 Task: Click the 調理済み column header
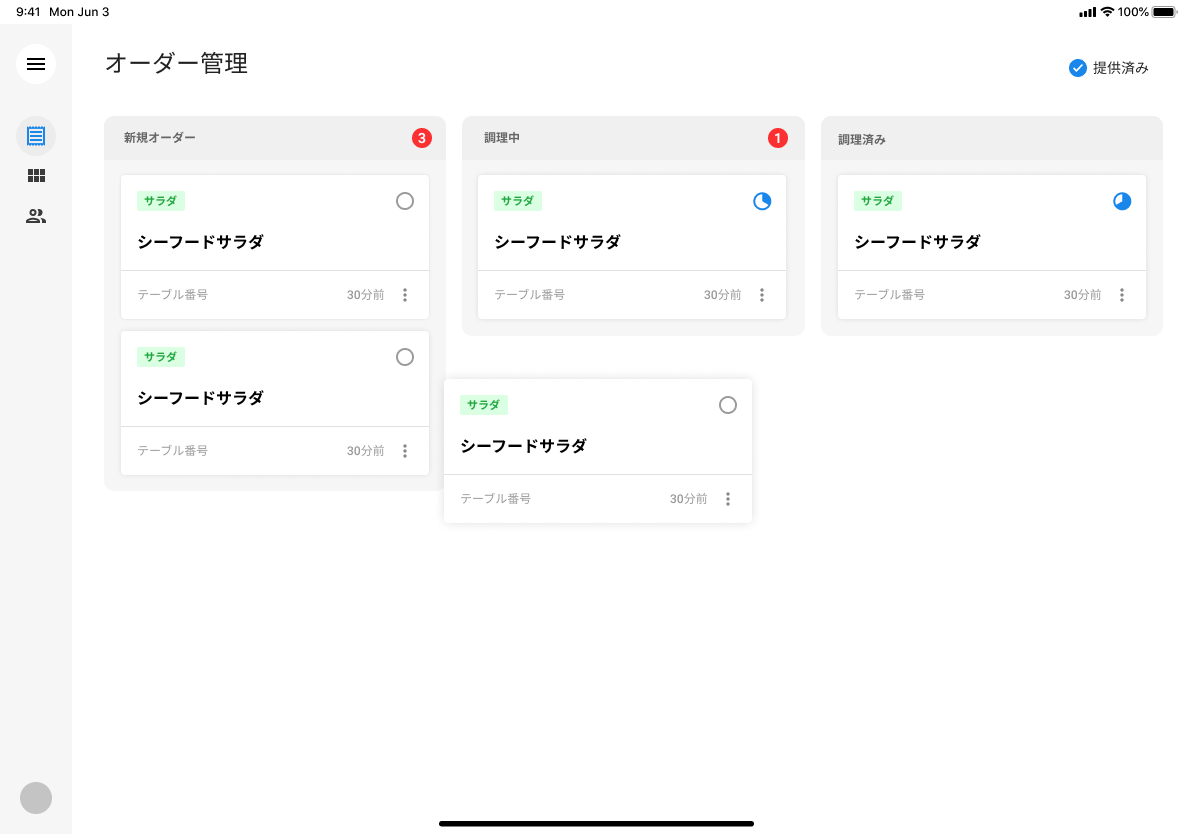pyautogui.click(x=862, y=139)
